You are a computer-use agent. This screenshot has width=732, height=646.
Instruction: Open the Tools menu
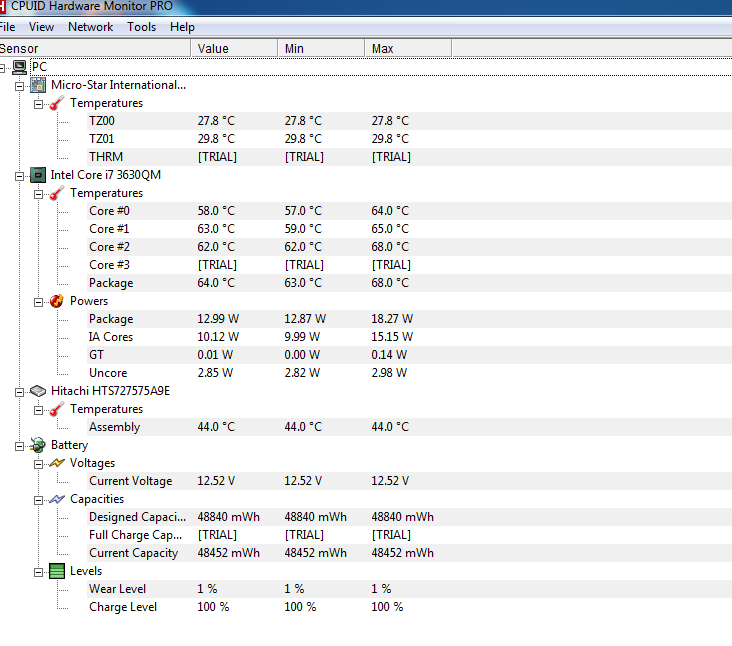141,27
